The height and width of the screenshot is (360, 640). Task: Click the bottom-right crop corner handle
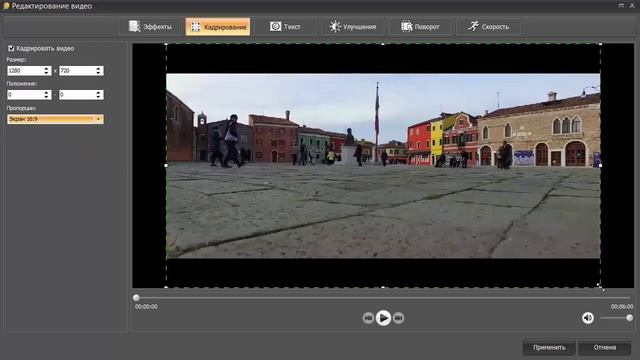click(x=601, y=287)
